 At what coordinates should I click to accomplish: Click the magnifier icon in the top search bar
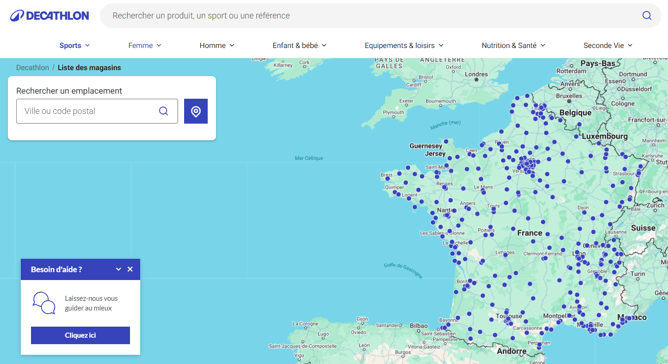tap(647, 15)
